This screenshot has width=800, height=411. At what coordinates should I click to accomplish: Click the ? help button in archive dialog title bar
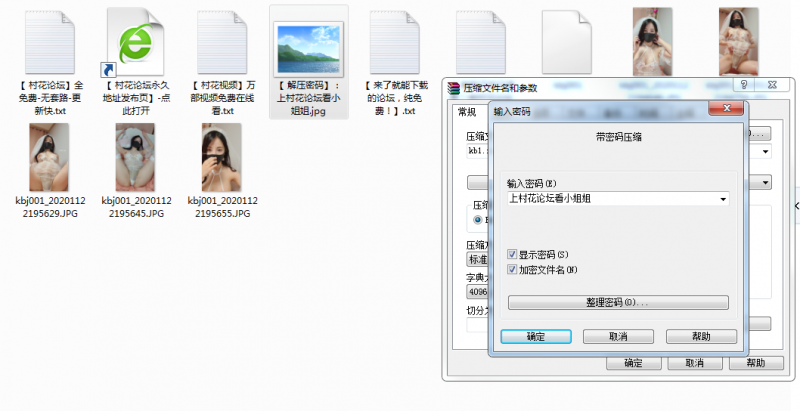pos(745,87)
